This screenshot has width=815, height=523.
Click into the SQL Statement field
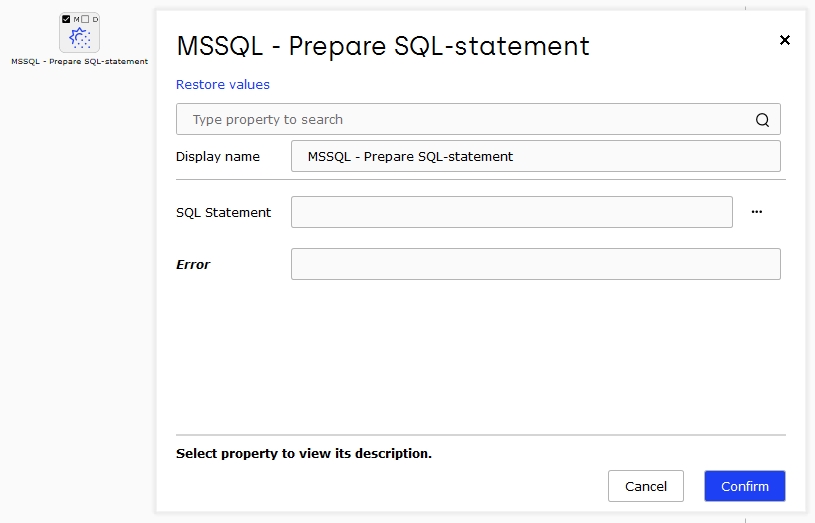pyautogui.click(x=511, y=212)
